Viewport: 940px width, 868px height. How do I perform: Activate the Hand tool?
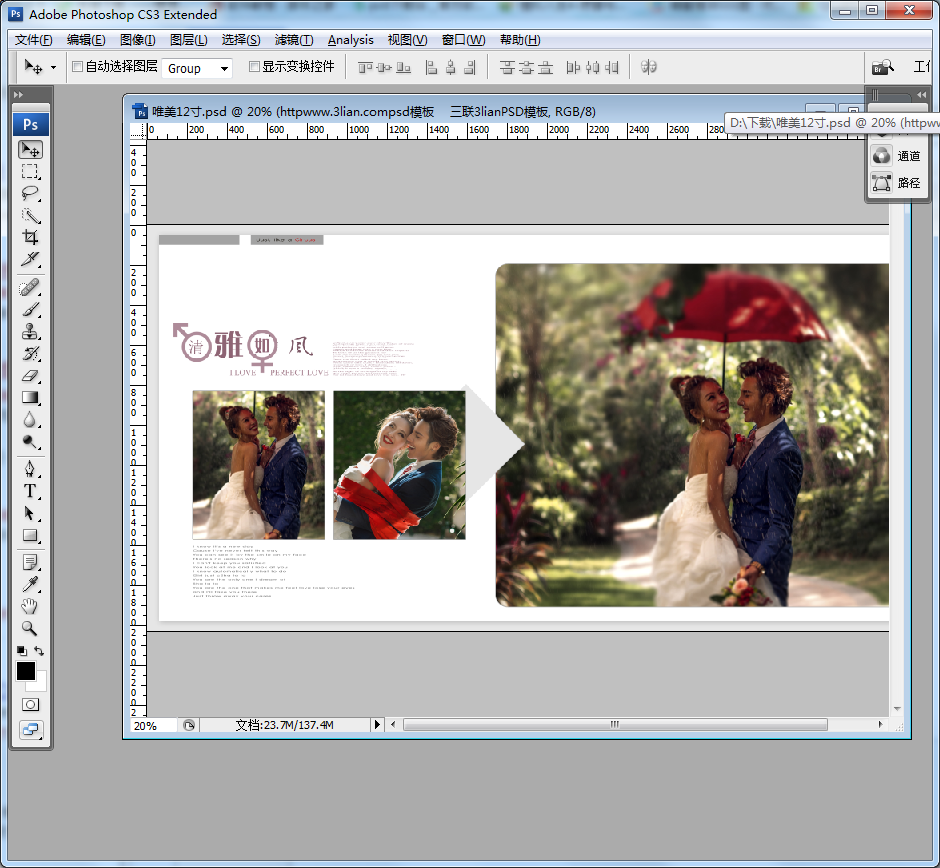click(x=30, y=606)
